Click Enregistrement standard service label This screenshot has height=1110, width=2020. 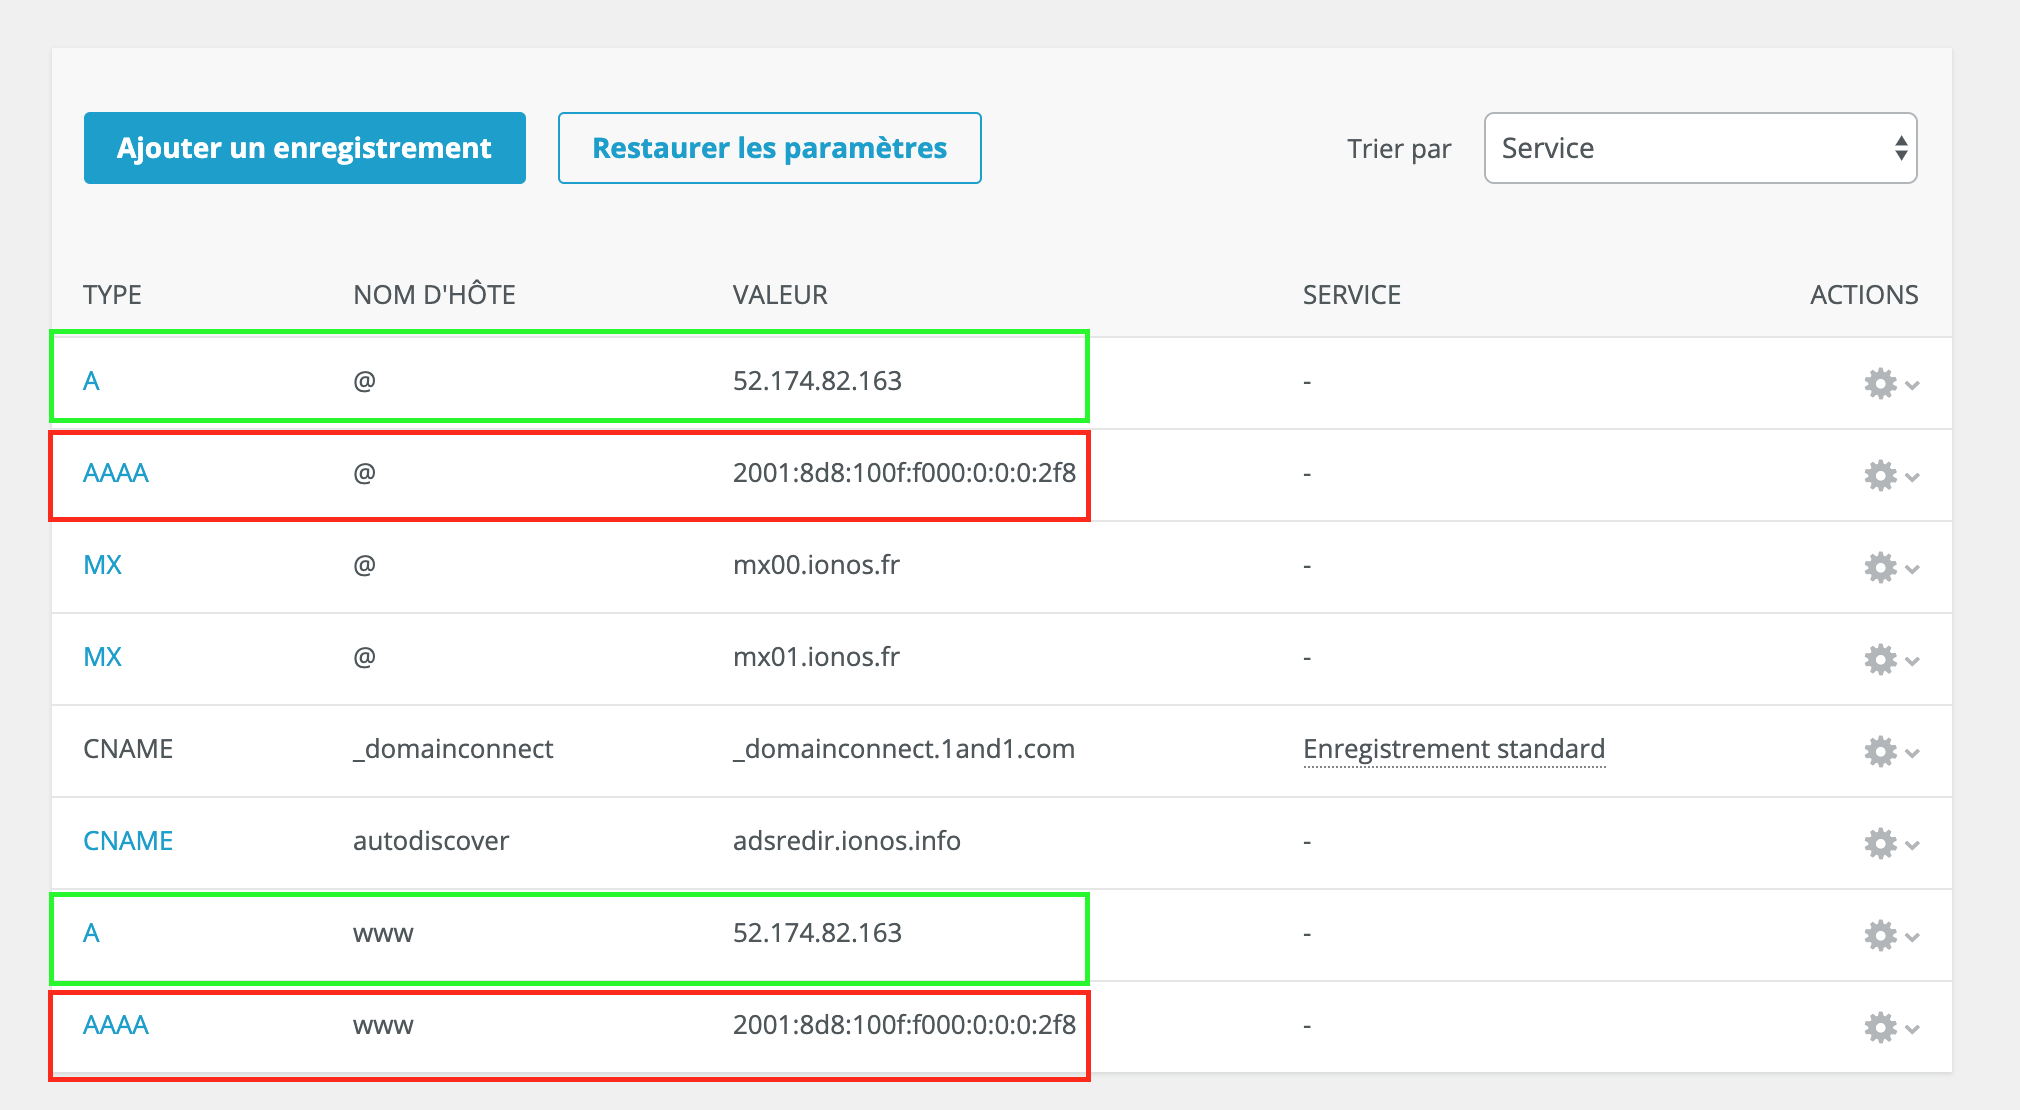pyautogui.click(x=1453, y=749)
